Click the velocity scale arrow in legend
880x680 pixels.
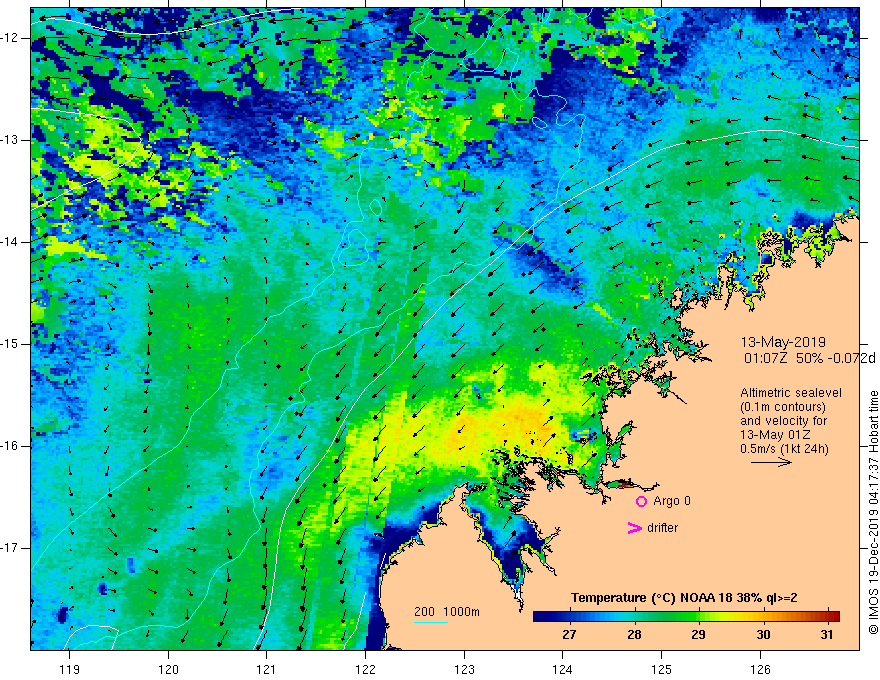point(771,462)
